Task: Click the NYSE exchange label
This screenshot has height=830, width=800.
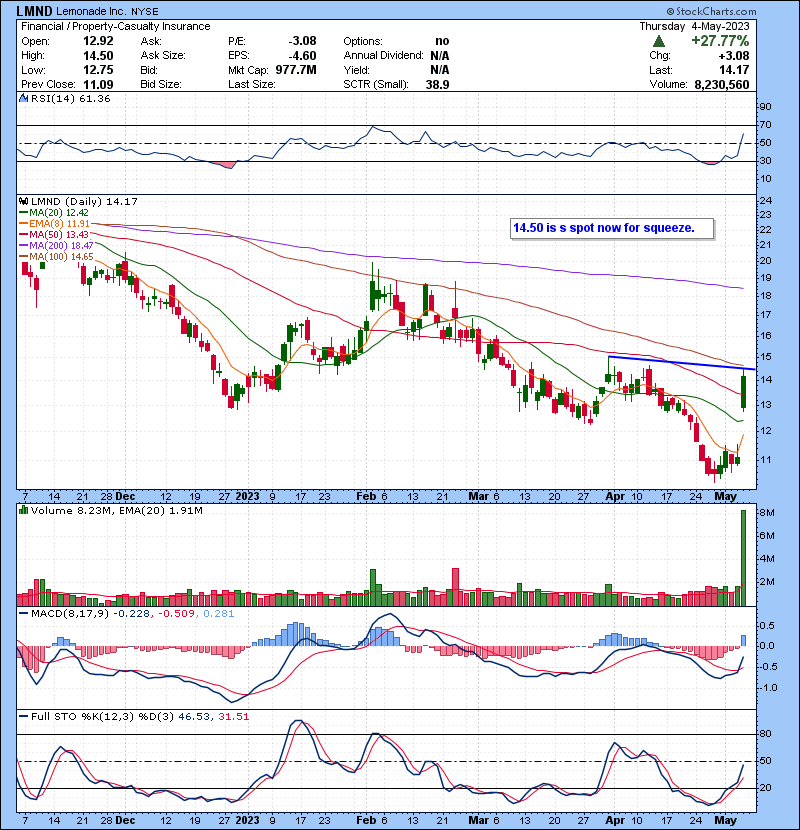Action: point(145,12)
